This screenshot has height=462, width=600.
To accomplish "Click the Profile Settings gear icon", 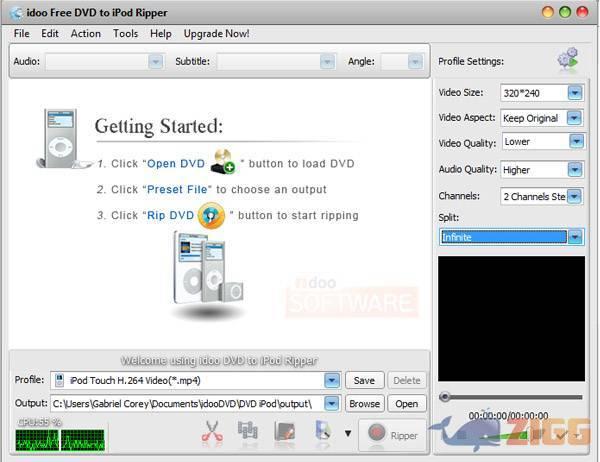I will (x=568, y=60).
